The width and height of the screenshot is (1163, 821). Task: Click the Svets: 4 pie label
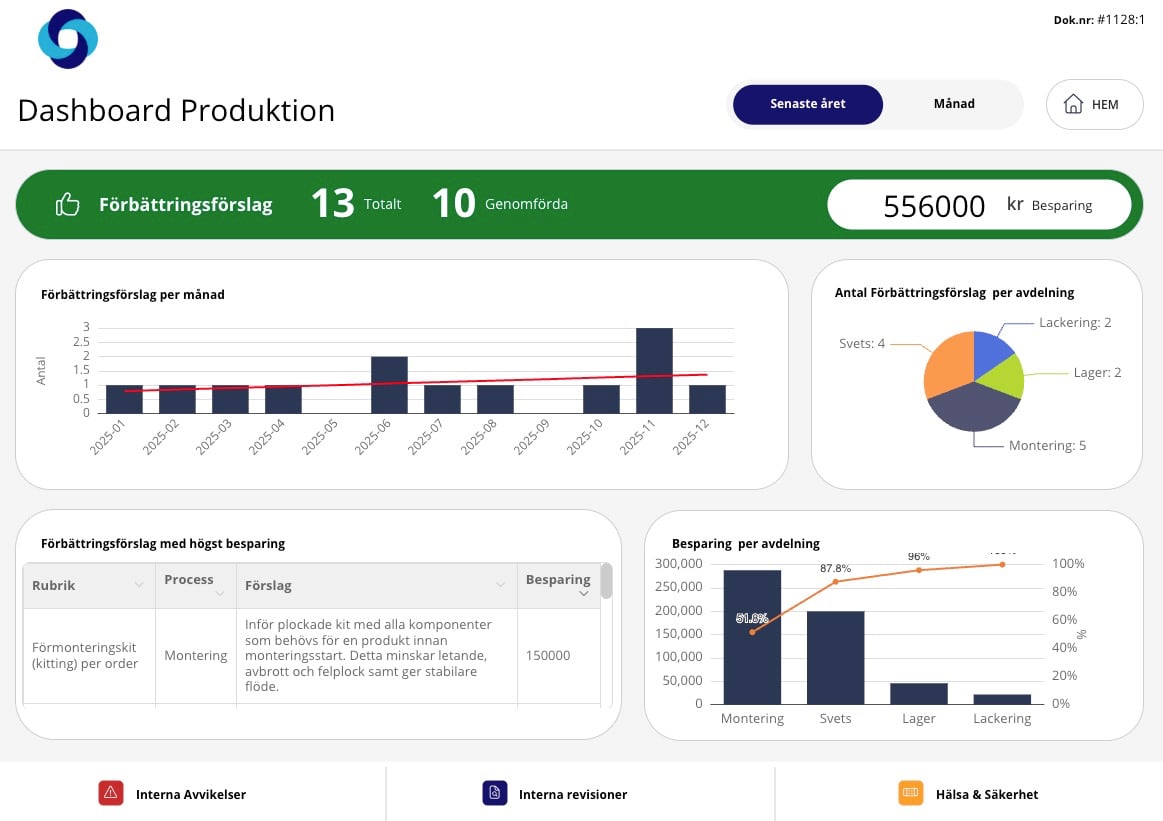[x=862, y=343]
